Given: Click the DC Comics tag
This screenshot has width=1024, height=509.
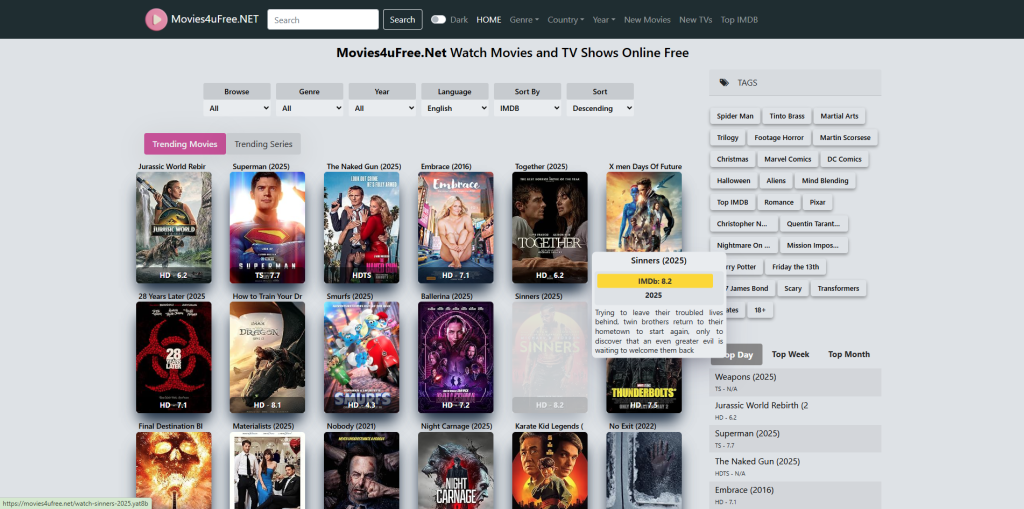Looking at the screenshot, I should coord(844,159).
